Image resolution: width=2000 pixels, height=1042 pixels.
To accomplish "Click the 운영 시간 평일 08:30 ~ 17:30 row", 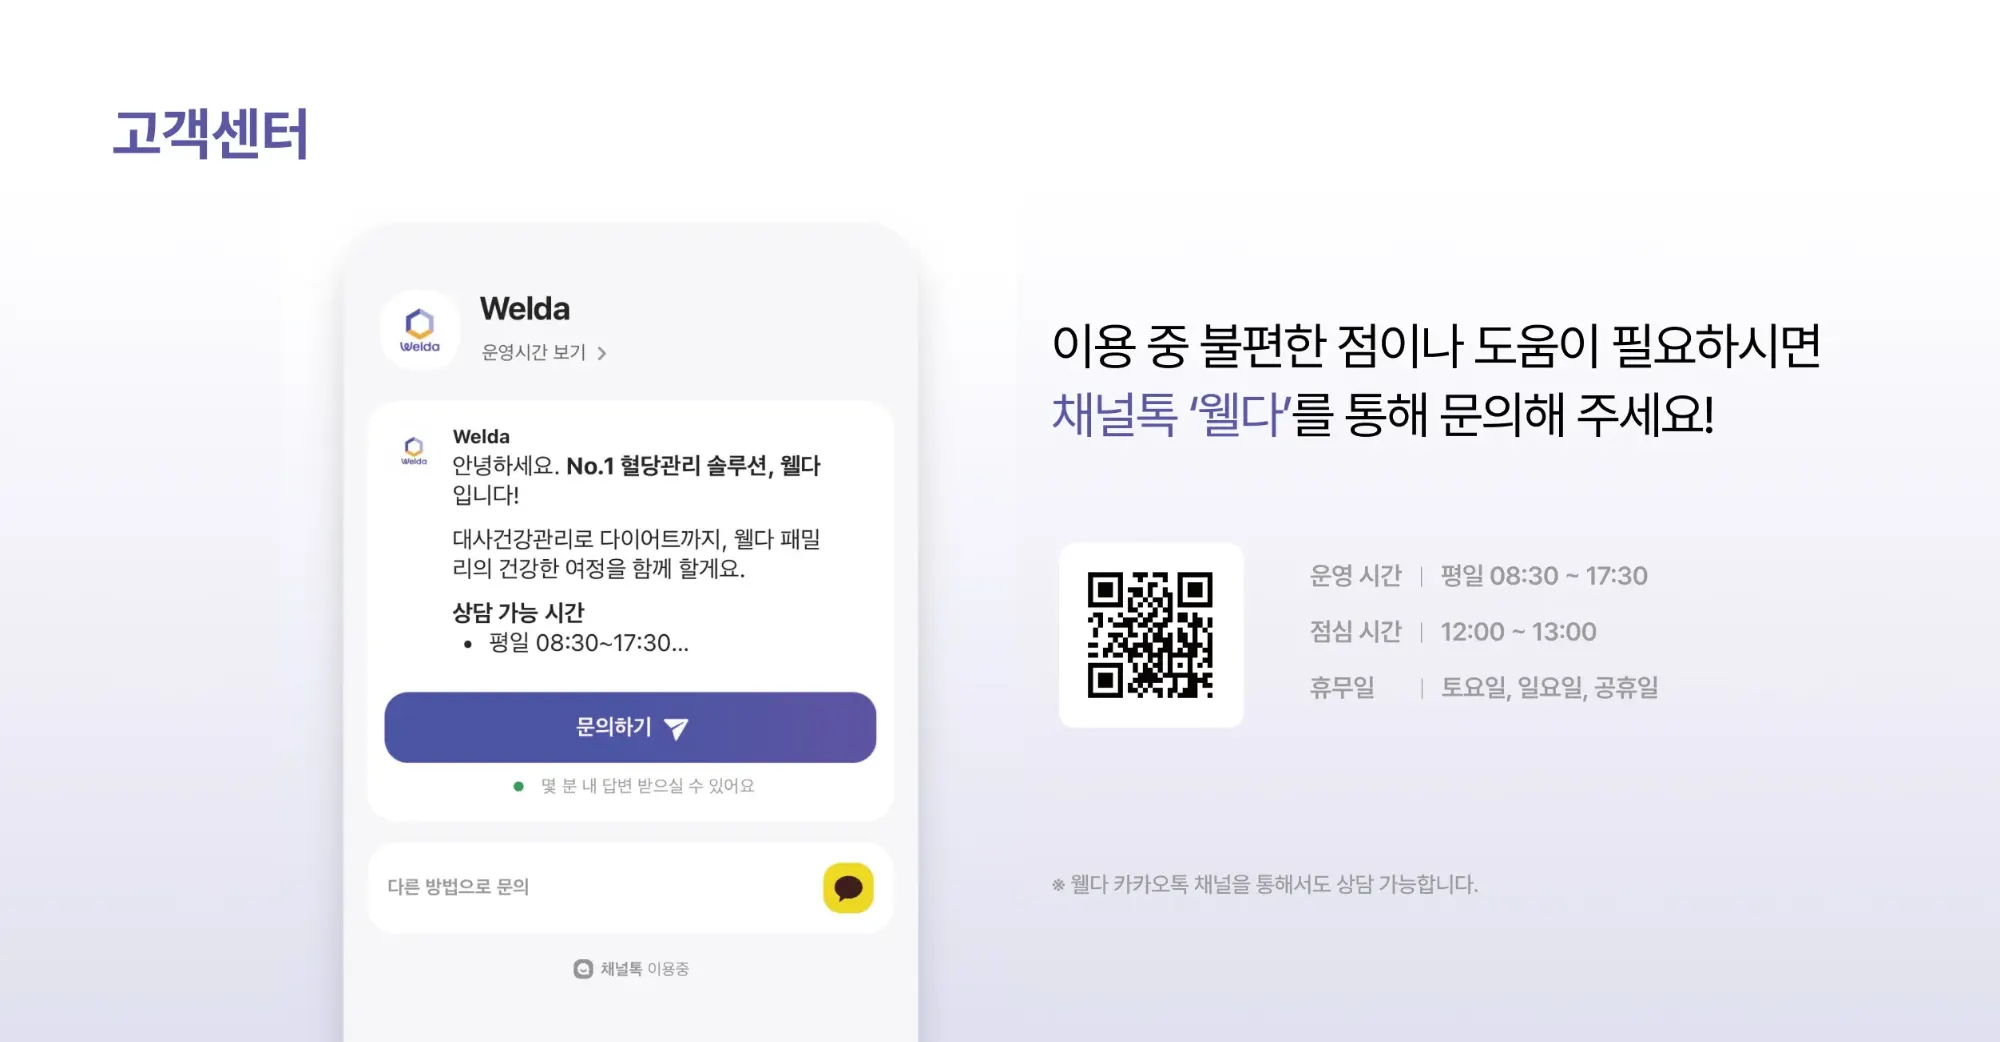I will pyautogui.click(x=1479, y=576).
